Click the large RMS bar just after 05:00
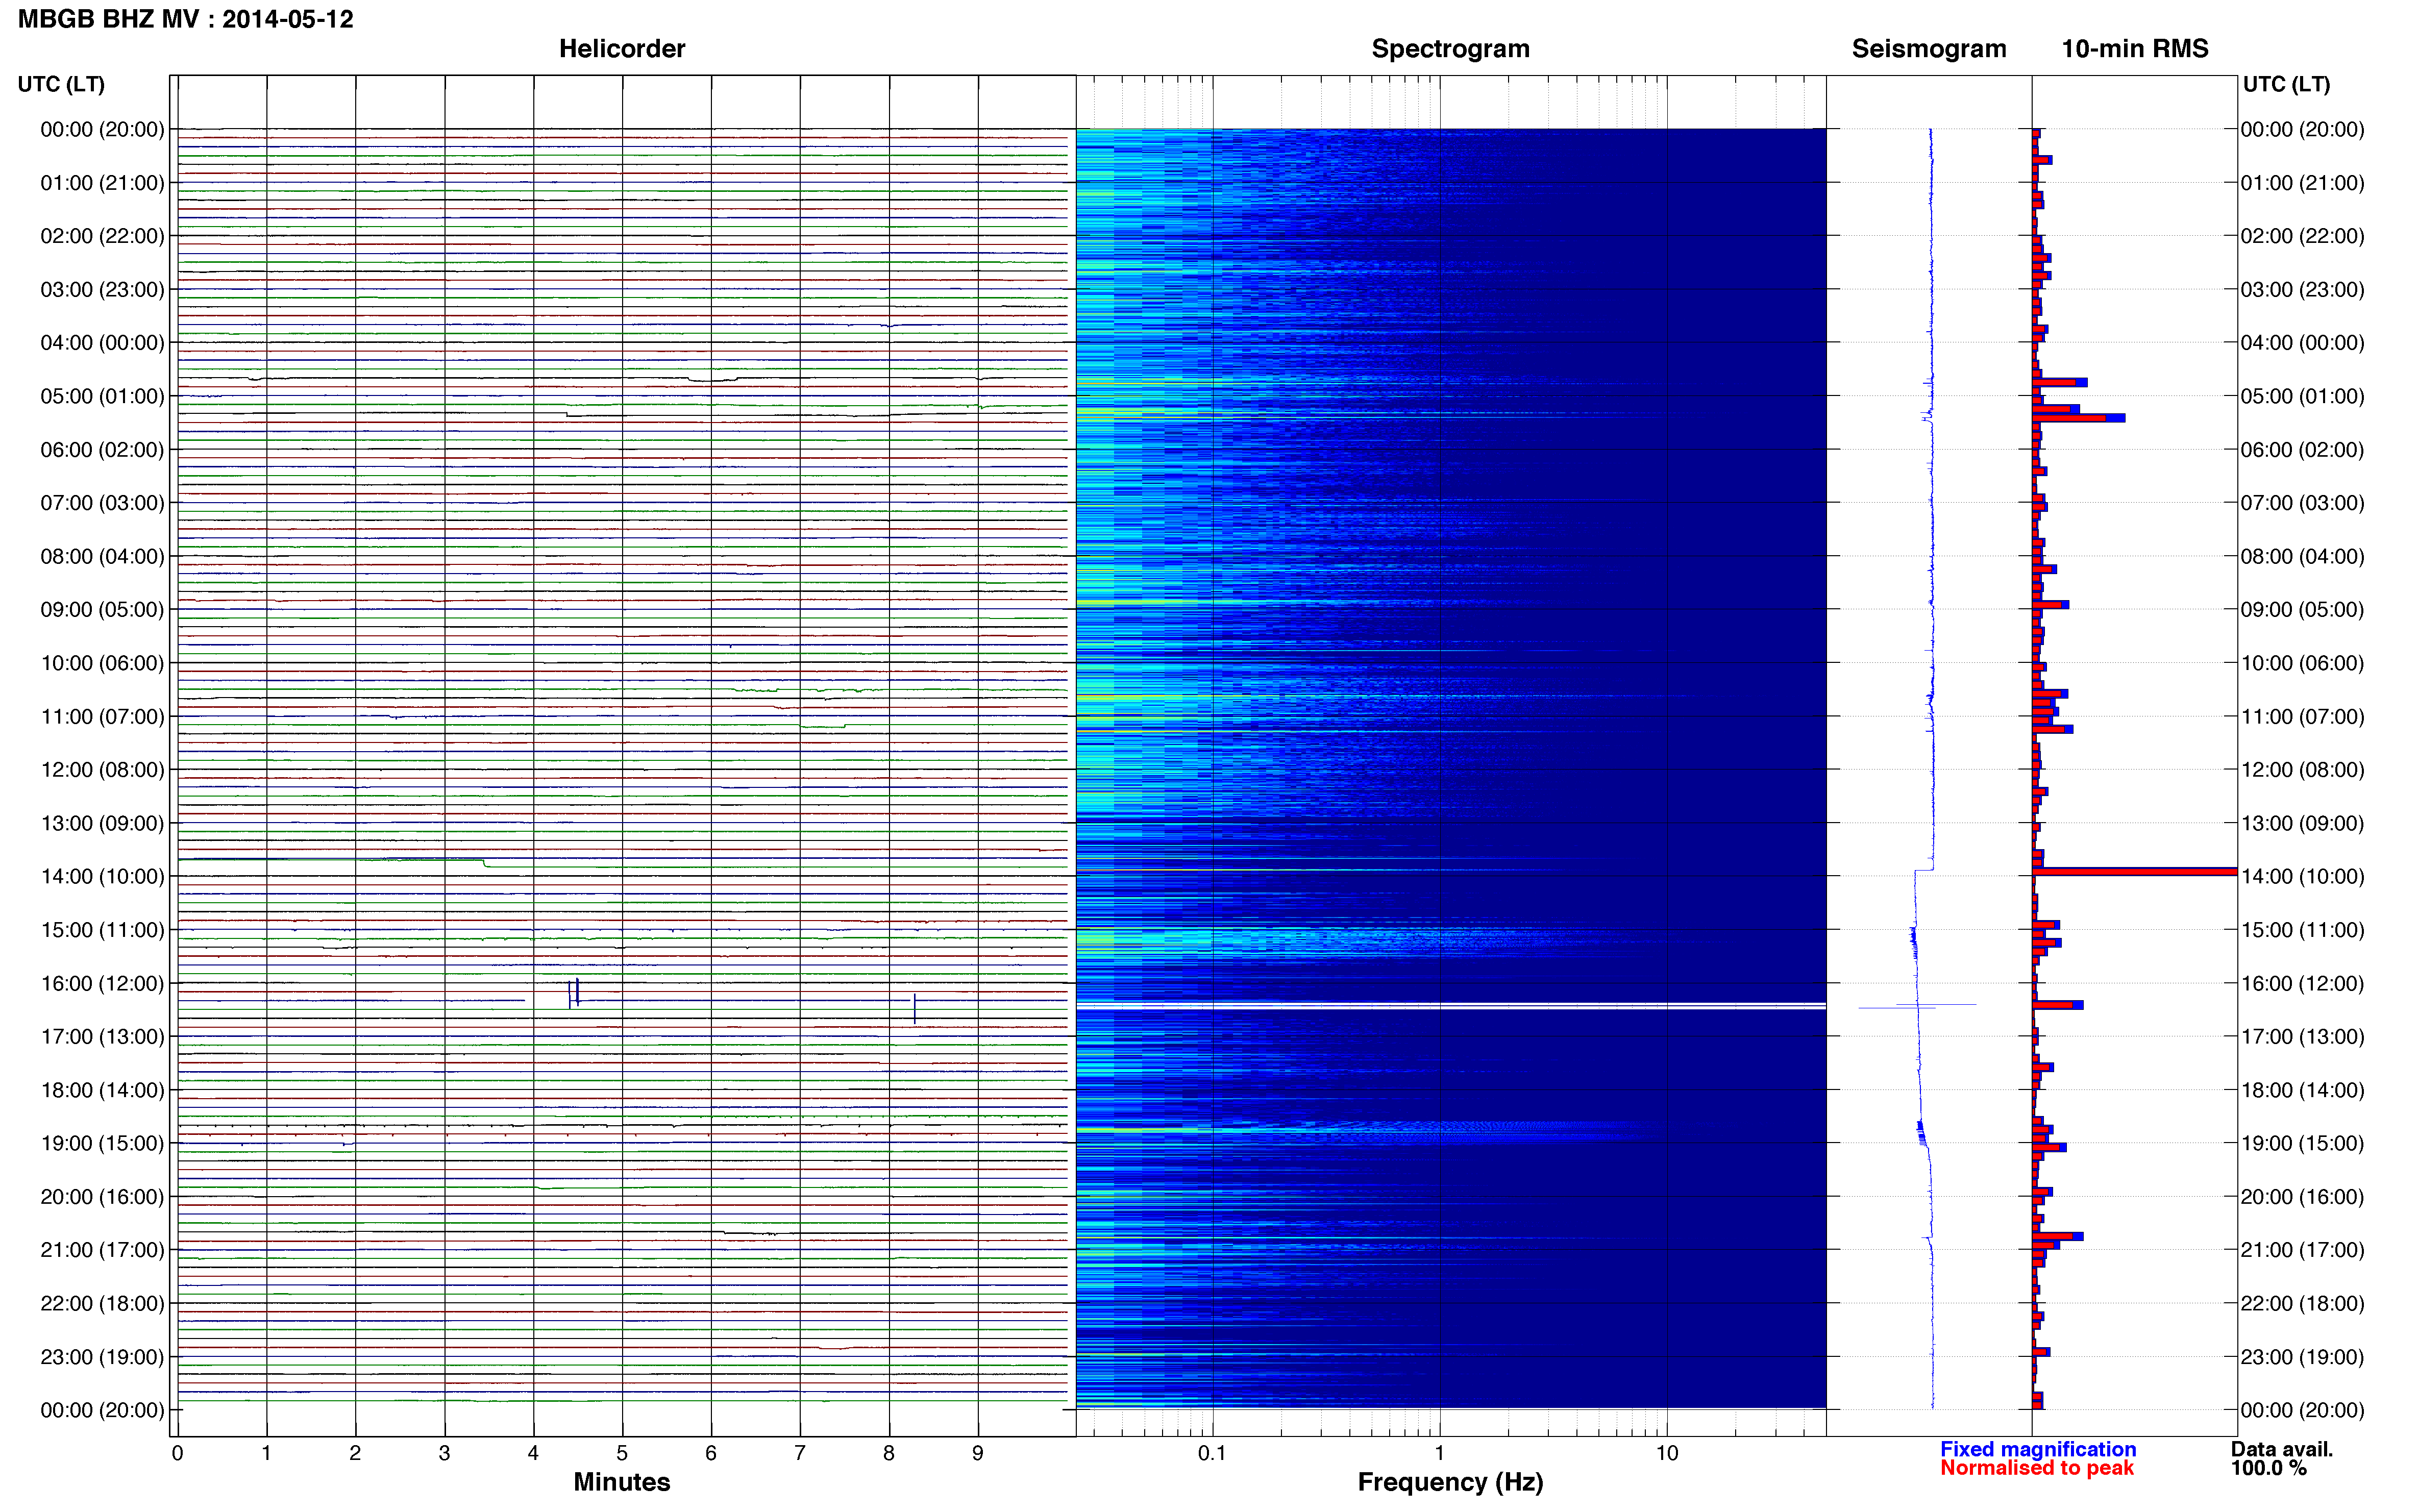 point(2078,418)
